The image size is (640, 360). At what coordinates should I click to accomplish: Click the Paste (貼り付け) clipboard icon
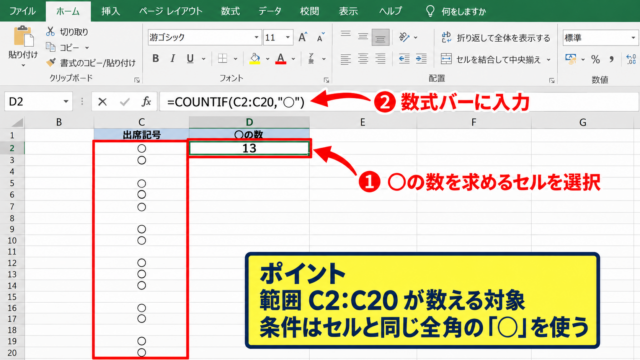pyautogui.click(x=23, y=37)
